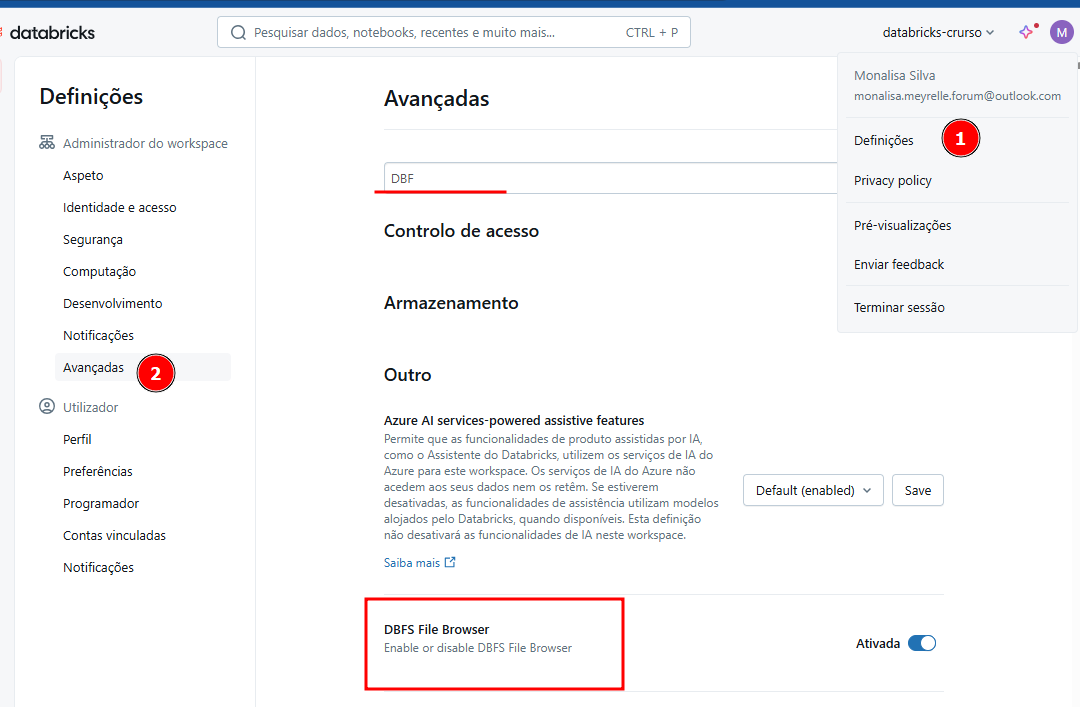The width and height of the screenshot is (1080, 707).
Task: Go to Segurança settings
Action: [93, 239]
